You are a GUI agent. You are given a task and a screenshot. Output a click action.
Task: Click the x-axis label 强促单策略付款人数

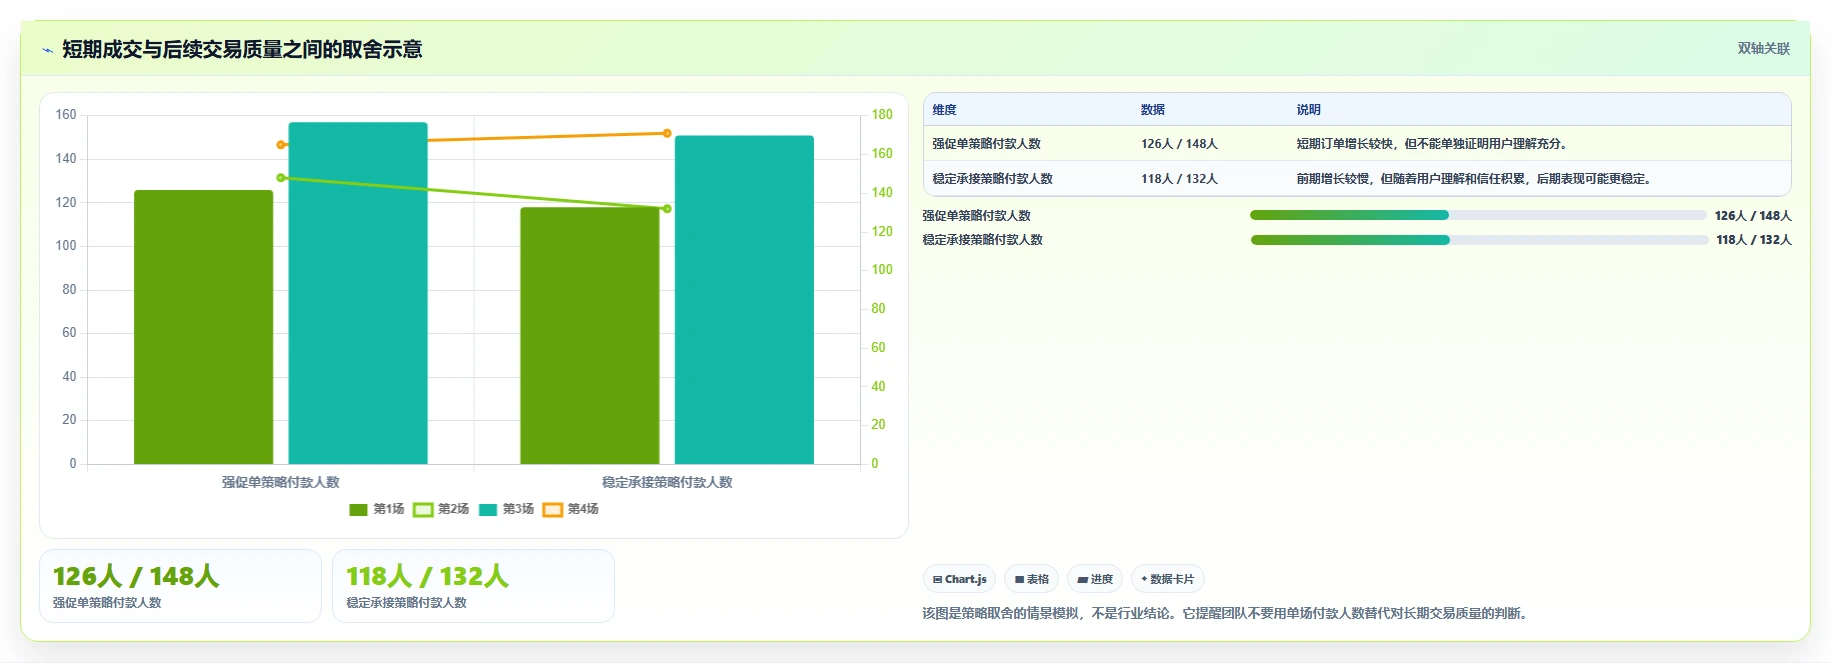[281, 482]
